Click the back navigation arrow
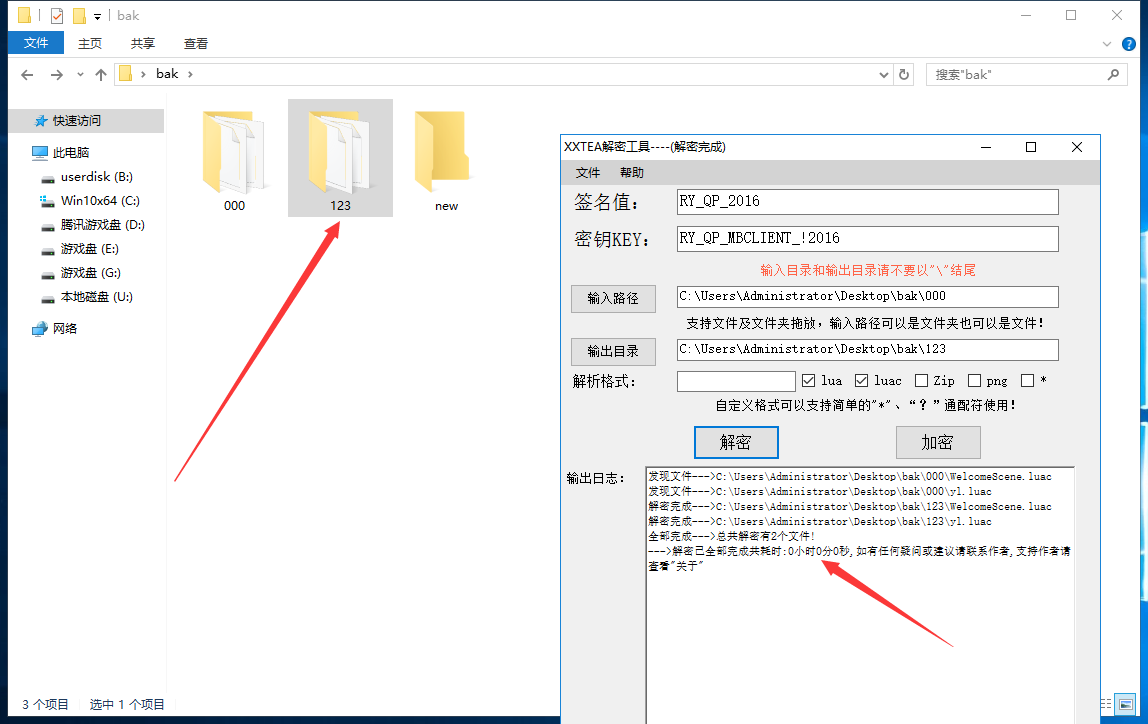The height and width of the screenshot is (724, 1148). point(27,75)
